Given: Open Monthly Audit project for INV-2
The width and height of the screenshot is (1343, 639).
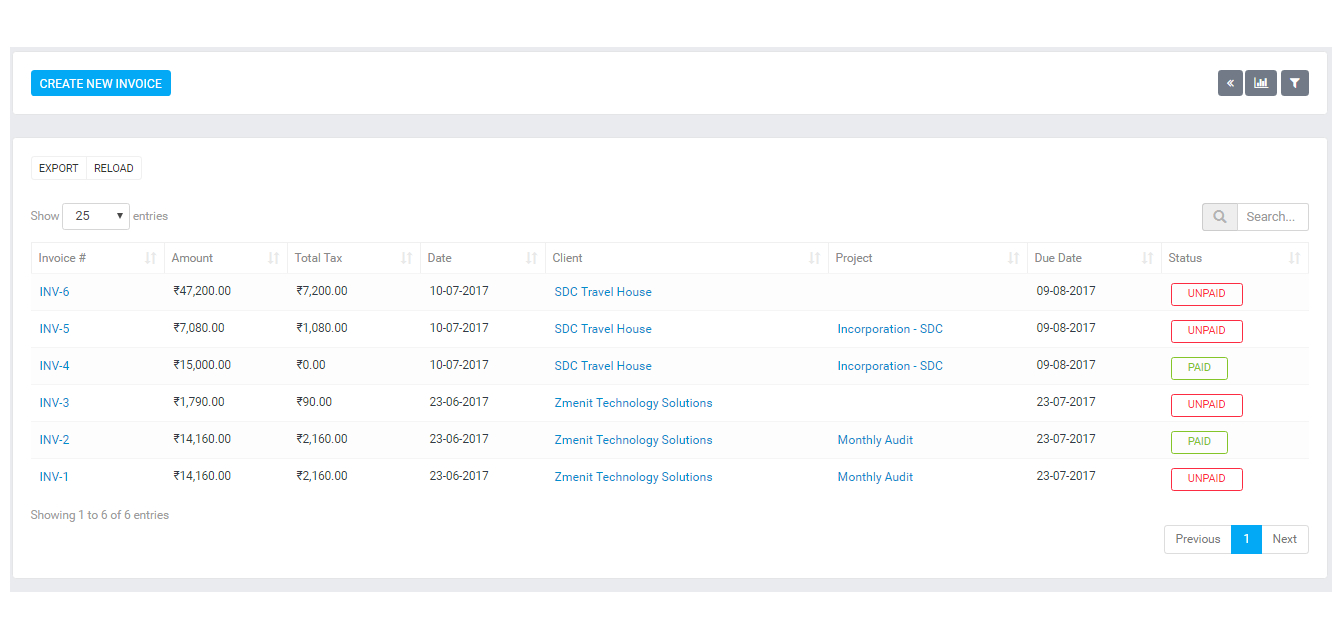Looking at the screenshot, I should 875,440.
